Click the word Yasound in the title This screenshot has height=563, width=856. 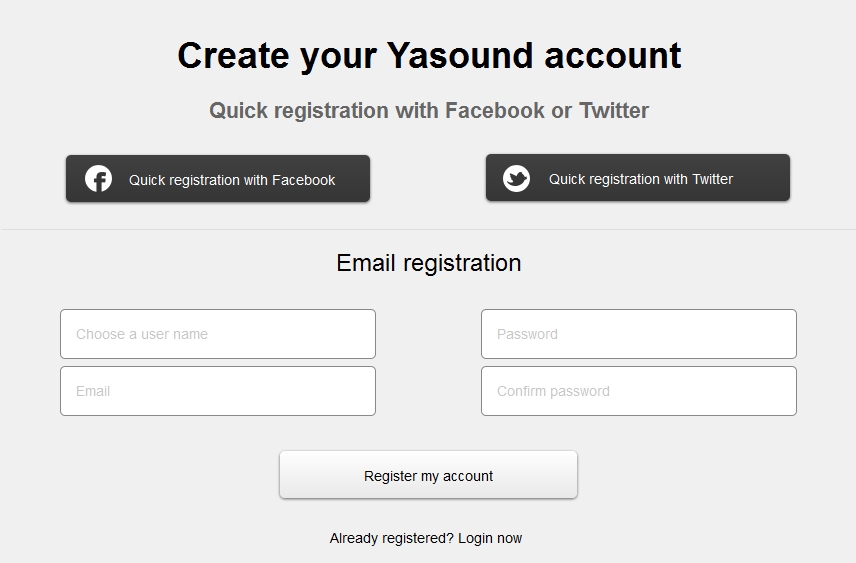pyautogui.click(x=460, y=55)
